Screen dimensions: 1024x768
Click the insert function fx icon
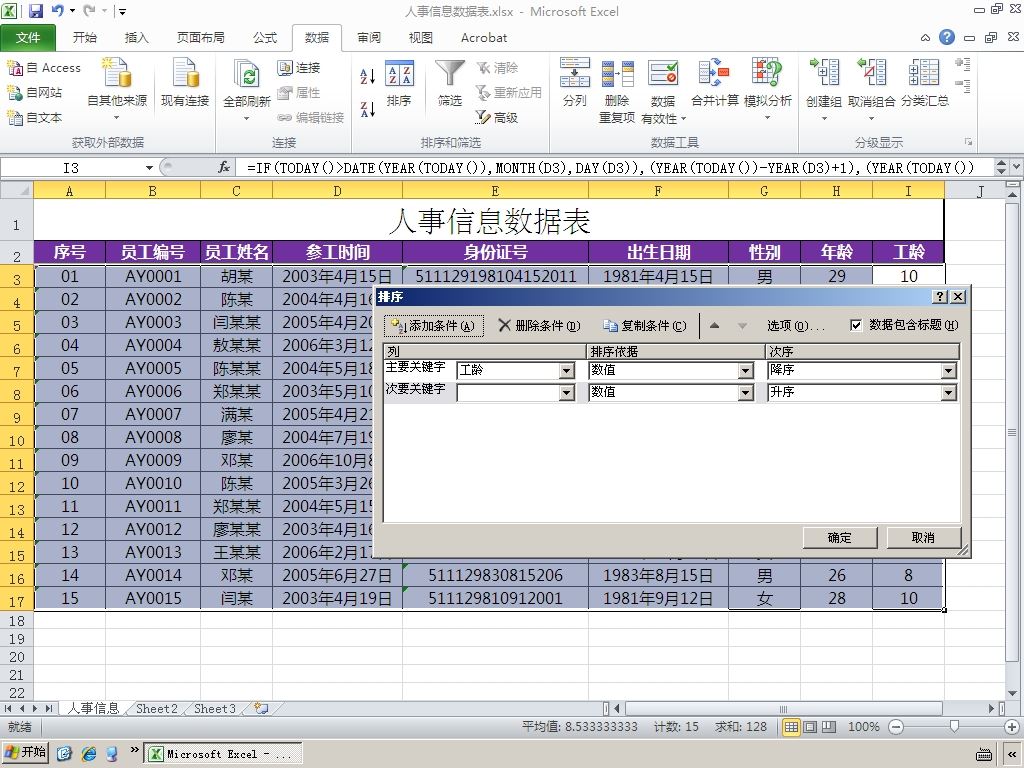coord(224,168)
